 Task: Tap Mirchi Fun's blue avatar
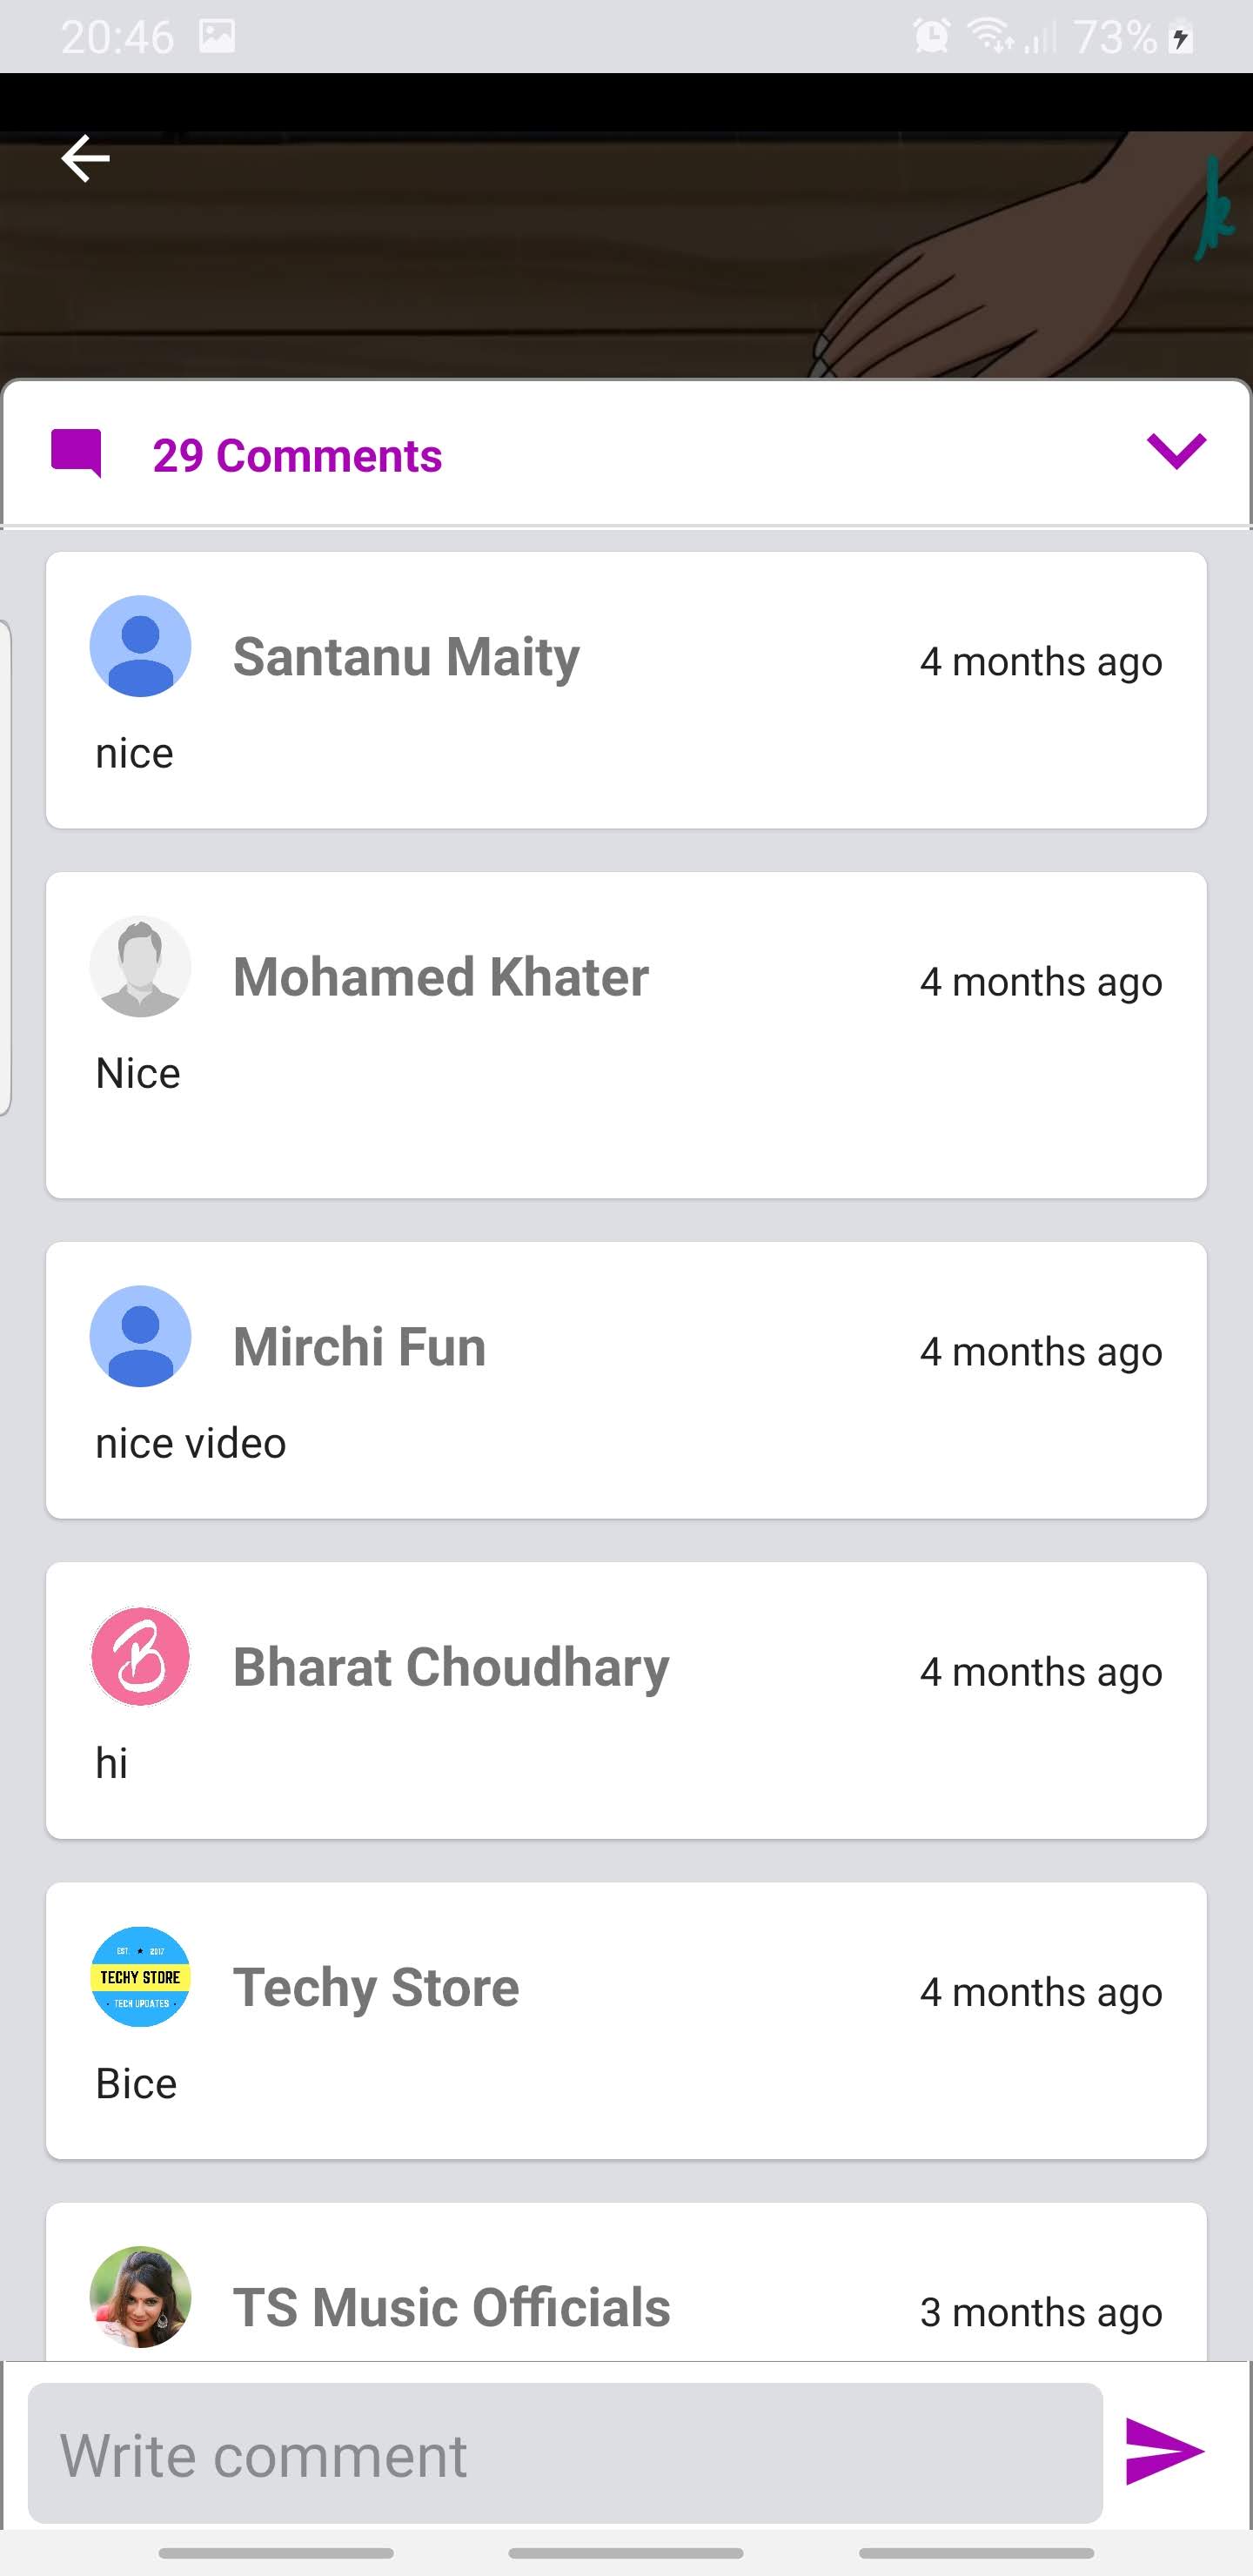tap(140, 1336)
